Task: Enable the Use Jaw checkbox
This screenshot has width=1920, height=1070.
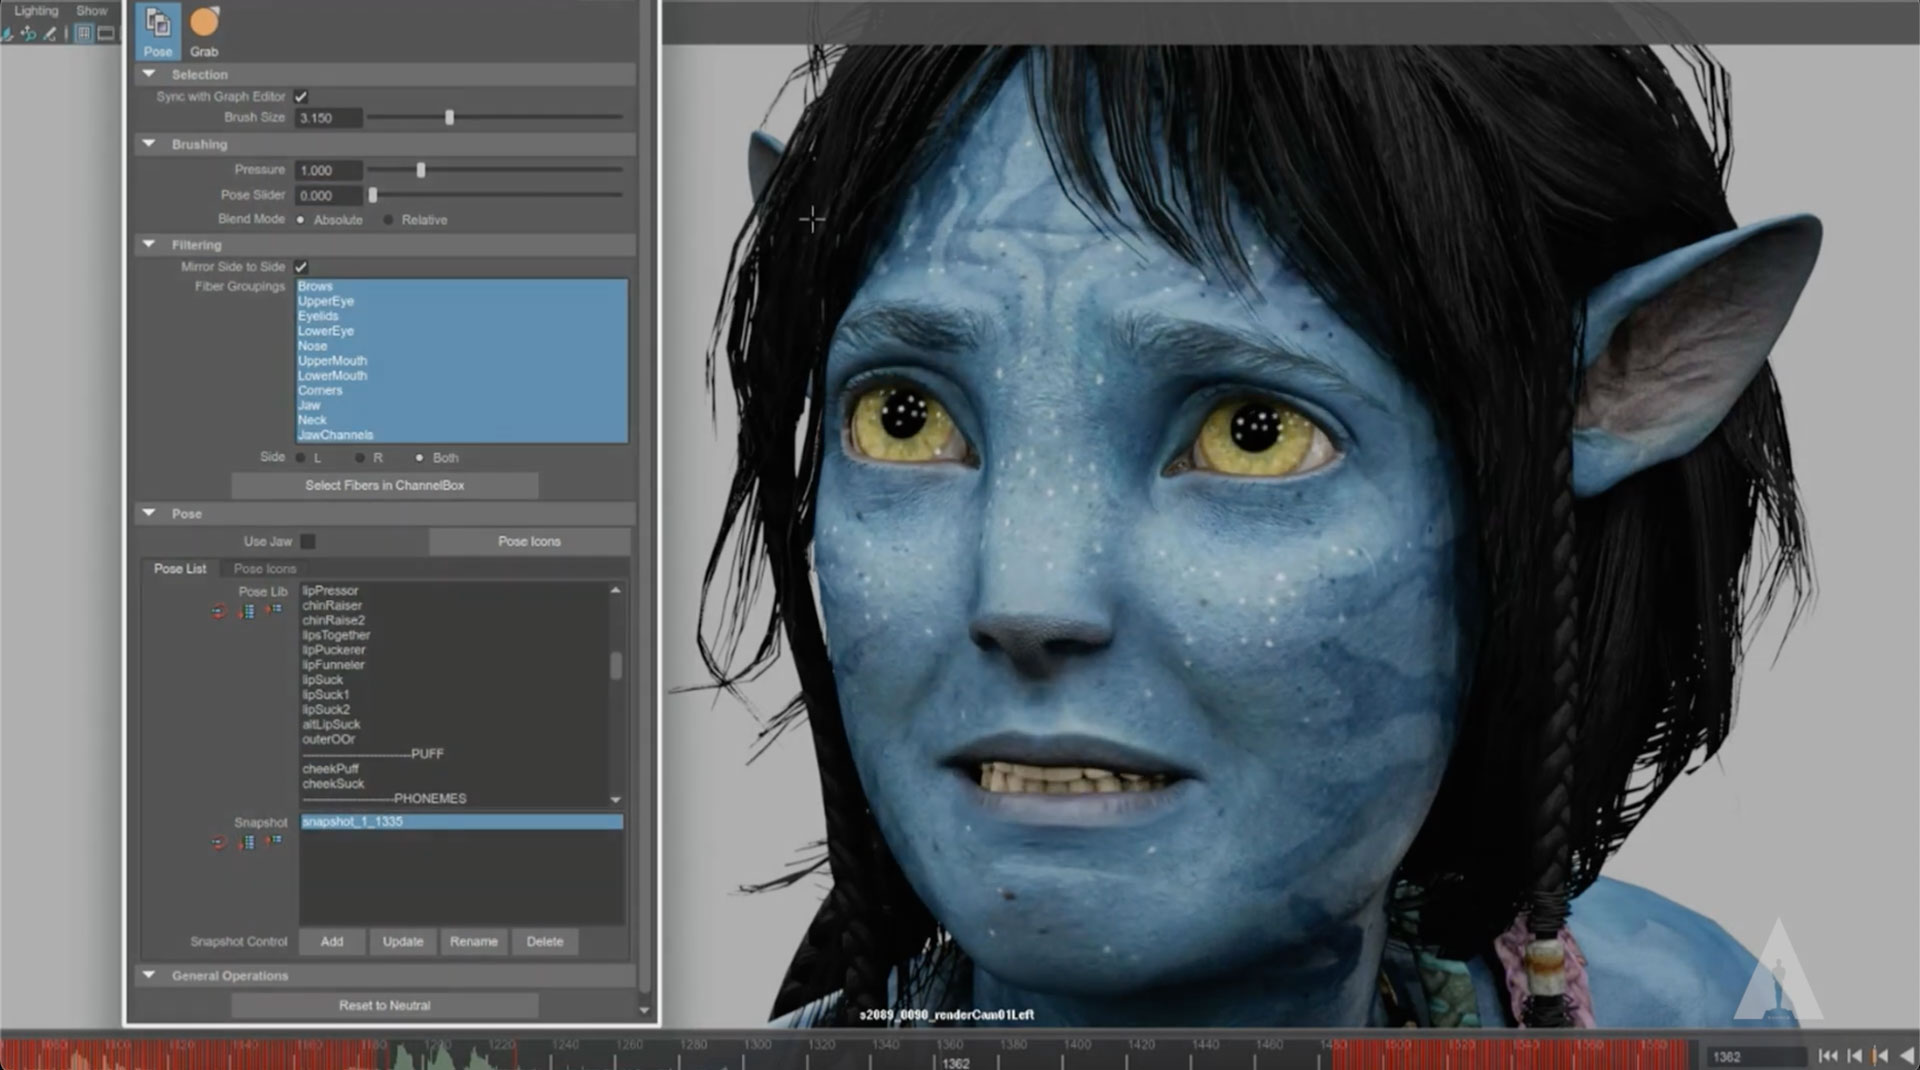Action: [308, 541]
